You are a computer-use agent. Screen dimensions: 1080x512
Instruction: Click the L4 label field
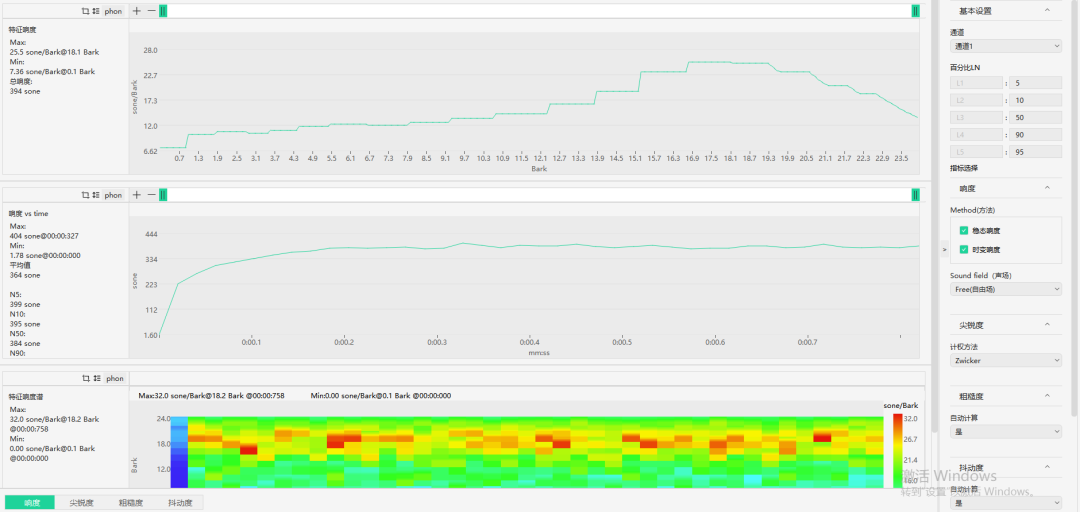pos(976,134)
